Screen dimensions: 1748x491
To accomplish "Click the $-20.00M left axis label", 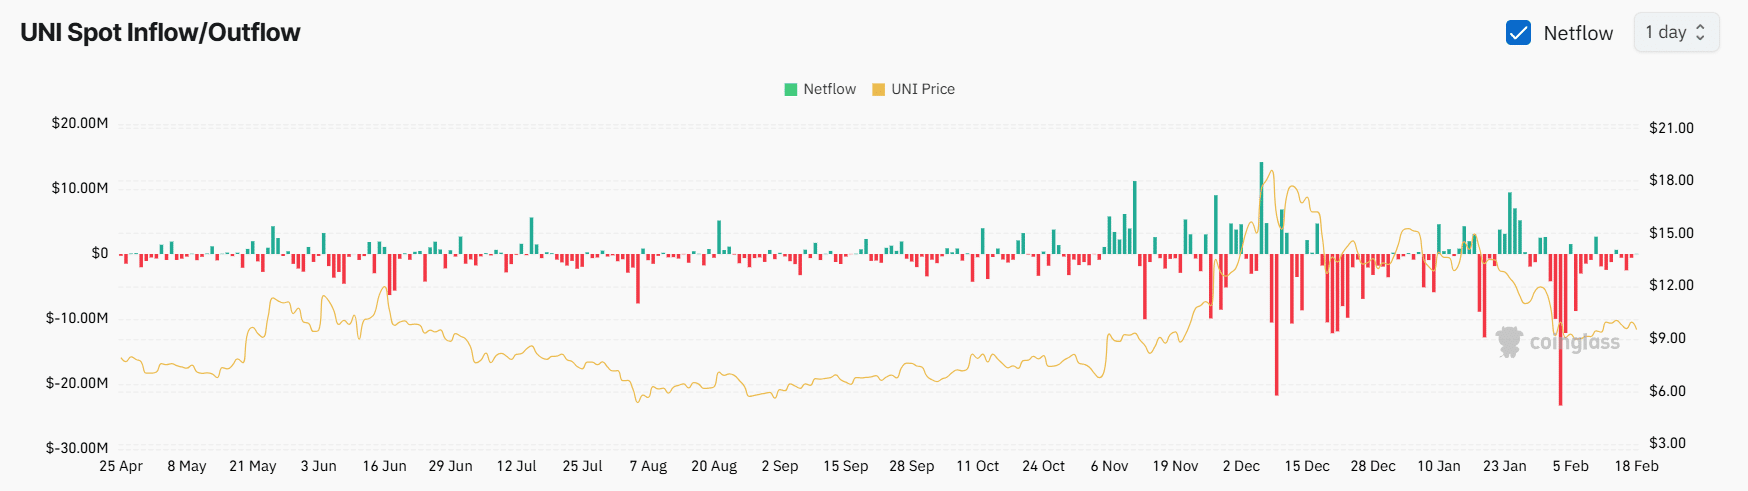I will click(77, 383).
